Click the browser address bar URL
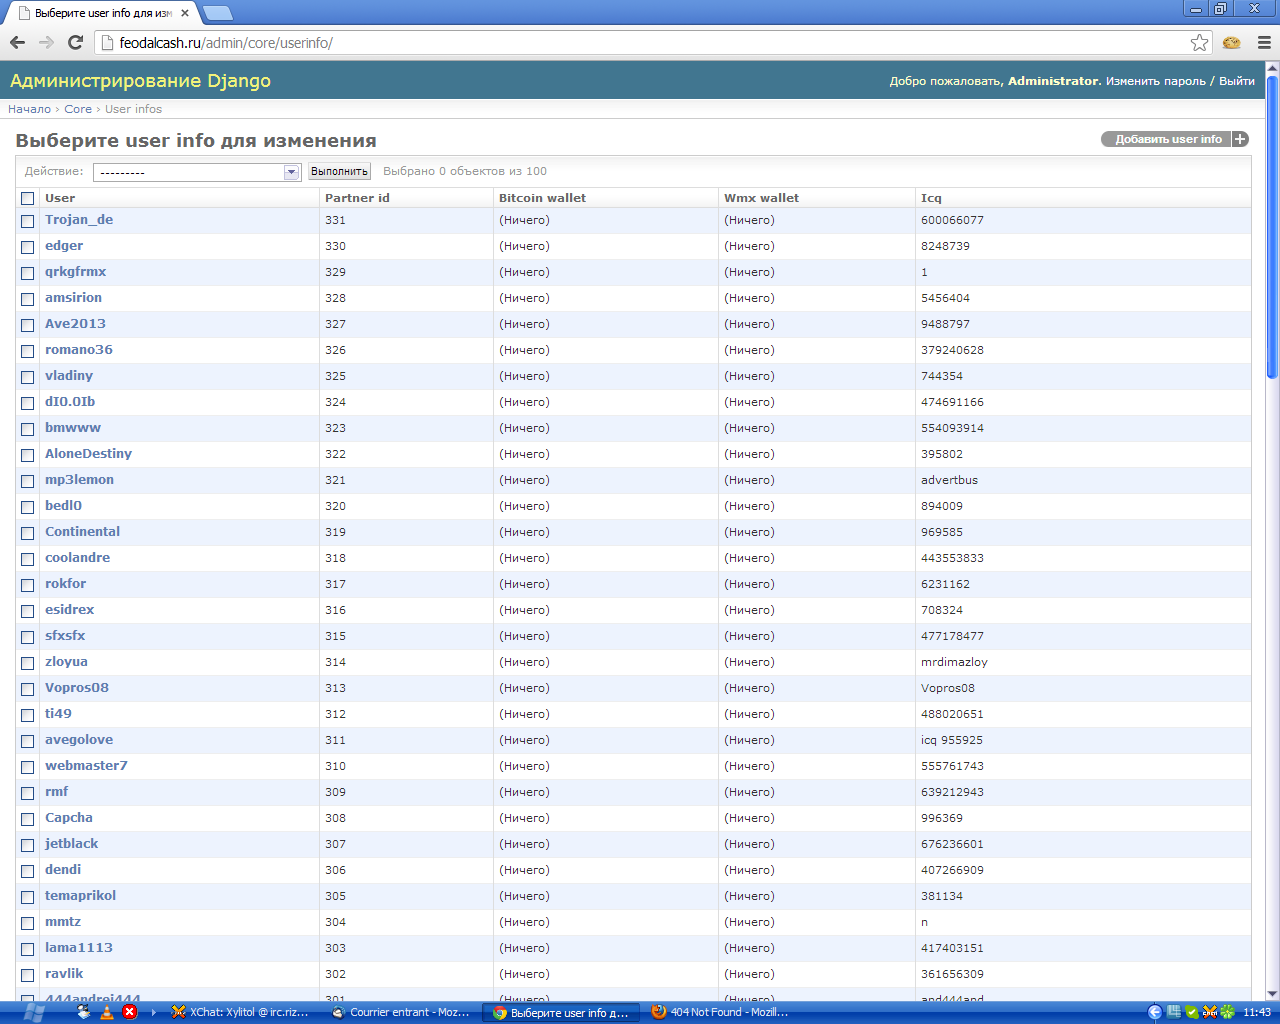 226,43
